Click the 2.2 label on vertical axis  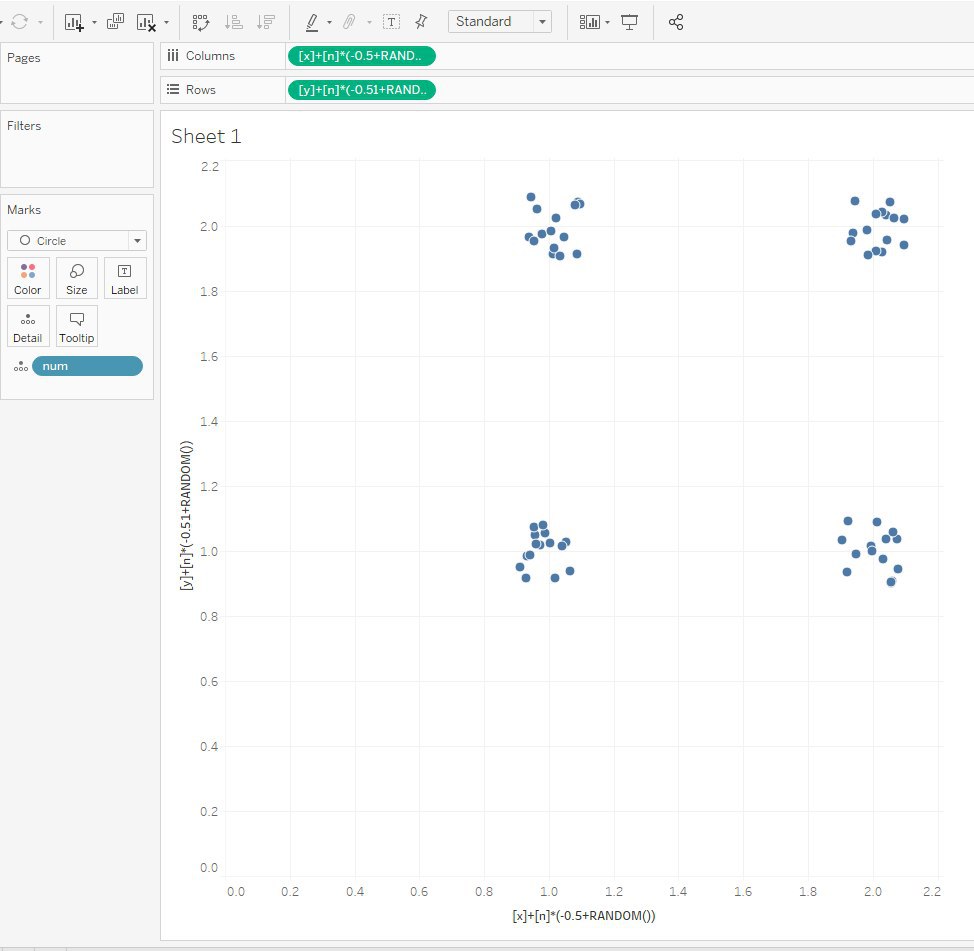click(x=210, y=166)
